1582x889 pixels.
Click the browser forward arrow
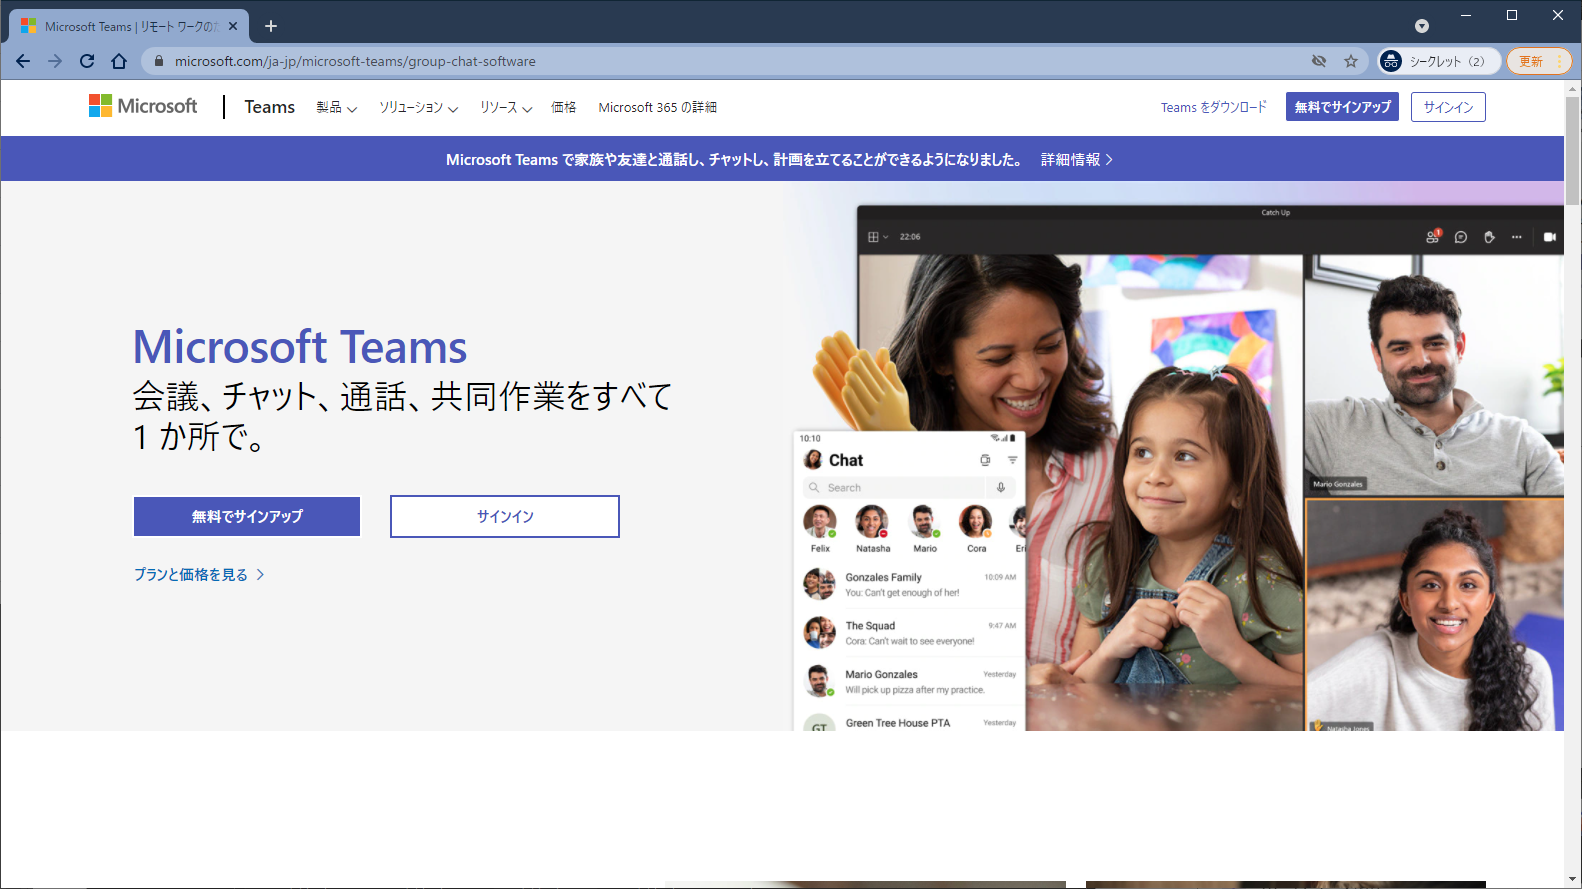tap(55, 61)
